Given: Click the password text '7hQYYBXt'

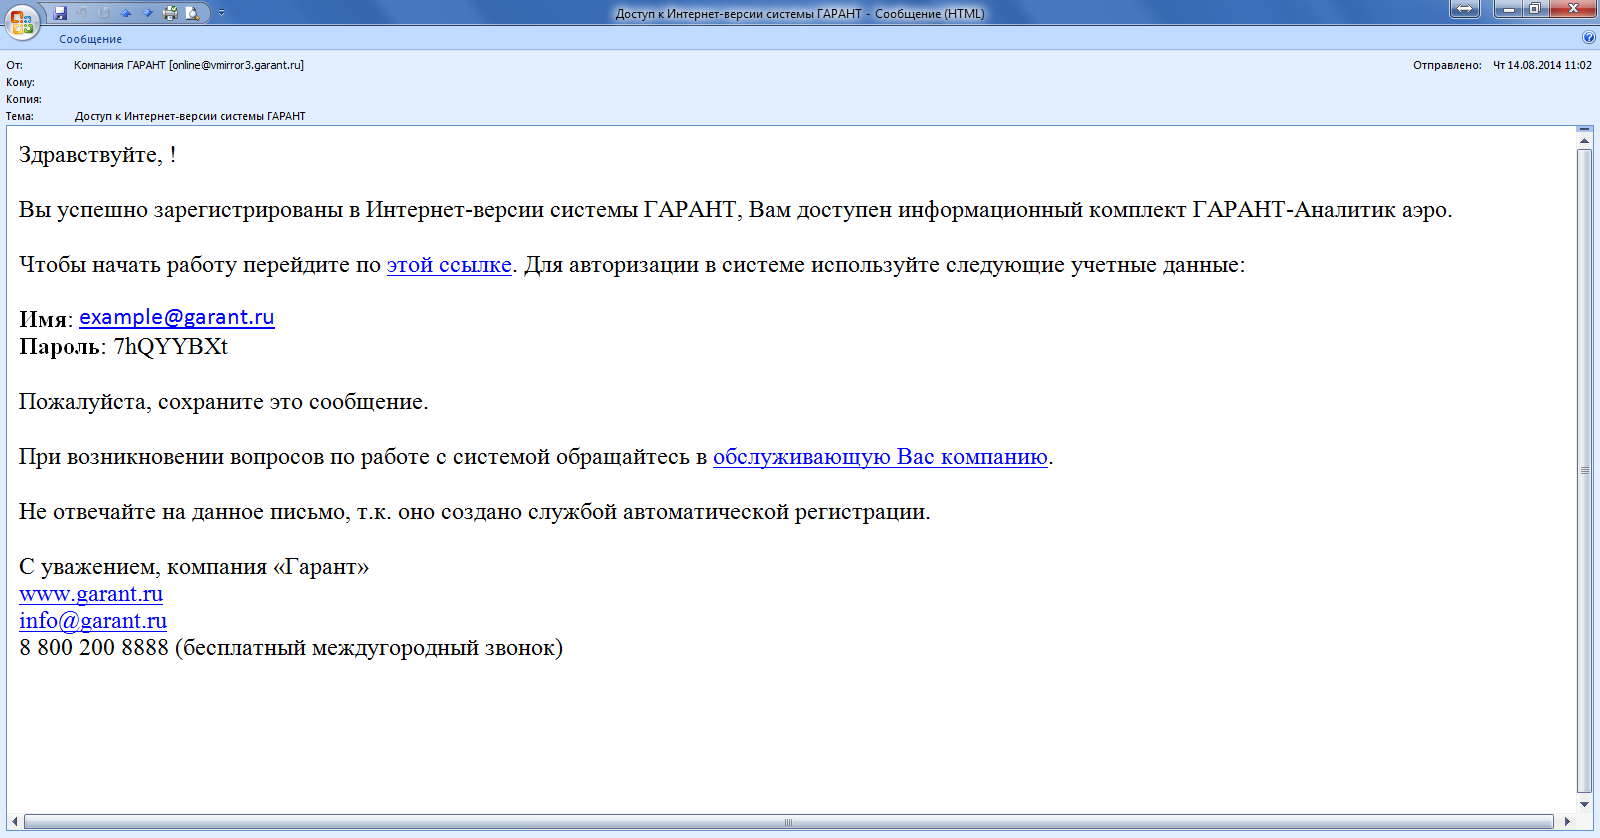Looking at the screenshot, I should (x=171, y=347).
